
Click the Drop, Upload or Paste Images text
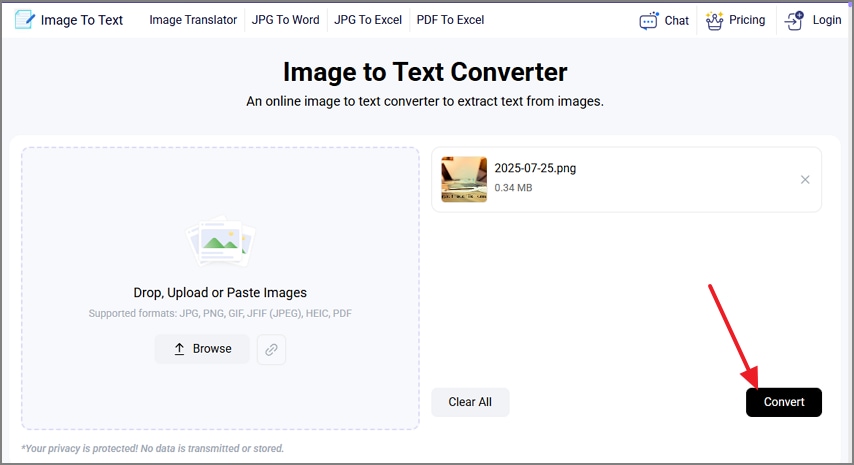220,293
